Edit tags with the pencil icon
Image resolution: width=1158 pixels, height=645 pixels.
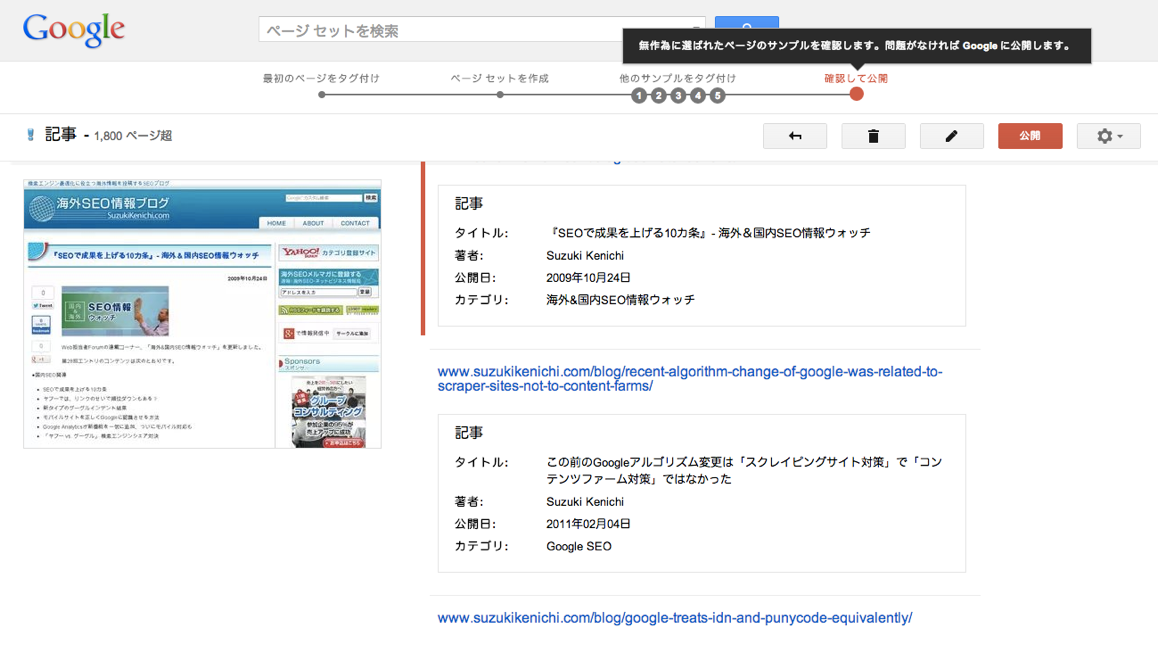click(951, 136)
